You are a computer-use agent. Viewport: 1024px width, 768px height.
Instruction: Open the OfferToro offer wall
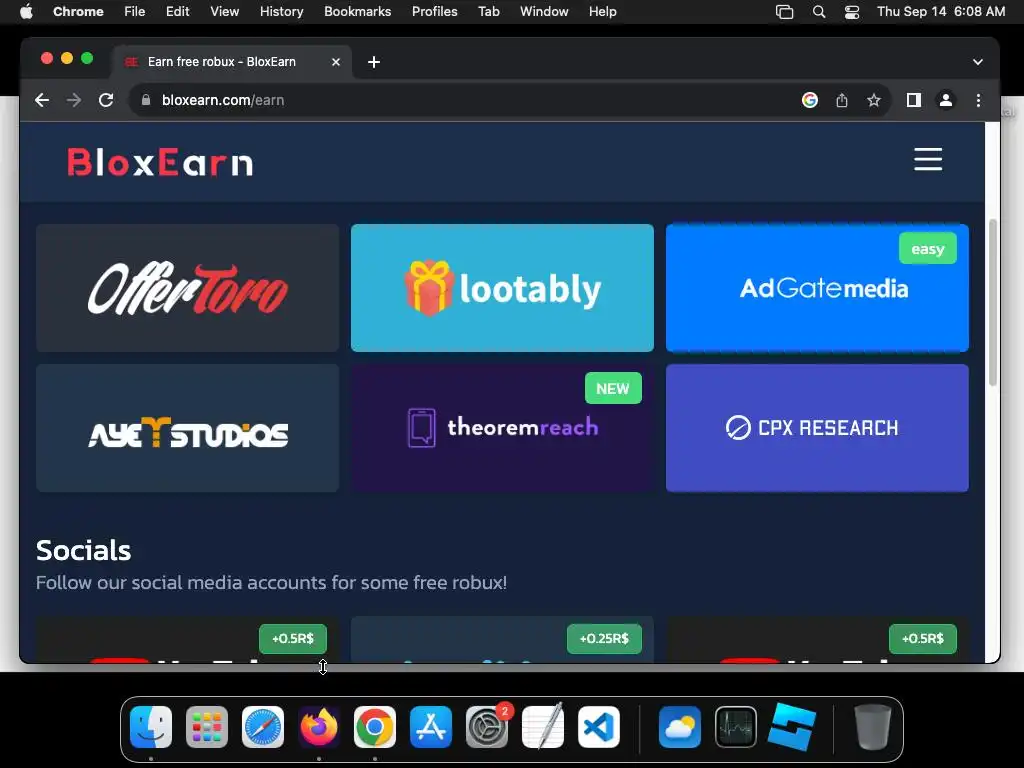(x=187, y=288)
